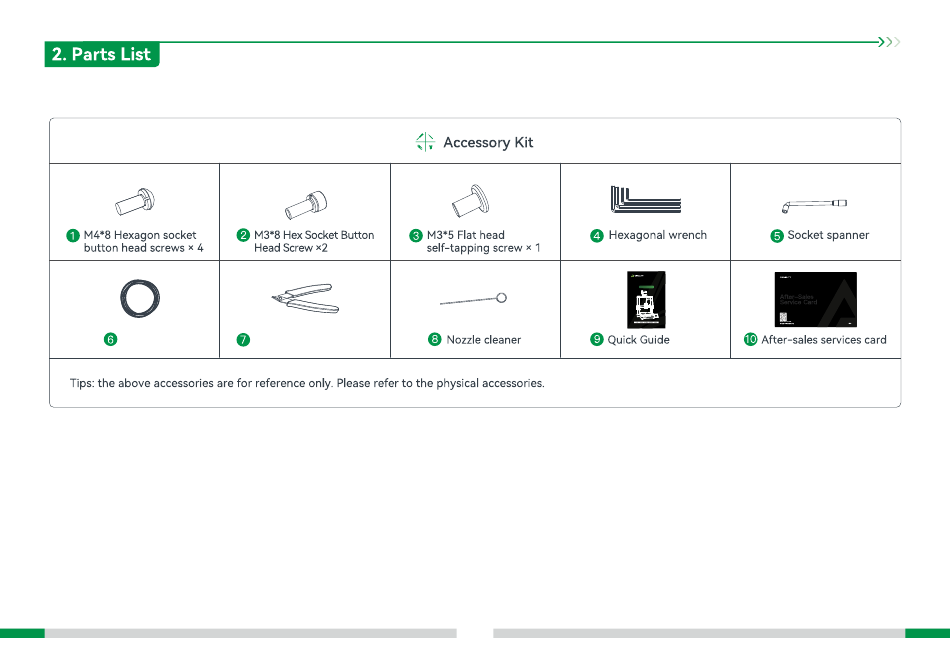
Task: Click the nozzle cleaner needle drawing
Action: [473, 299]
